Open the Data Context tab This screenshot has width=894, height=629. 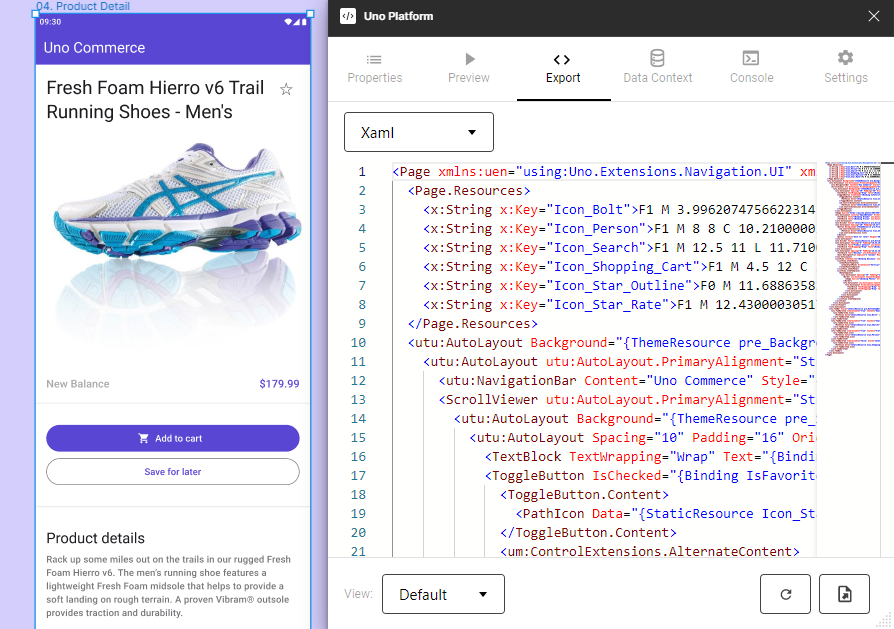point(657,68)
